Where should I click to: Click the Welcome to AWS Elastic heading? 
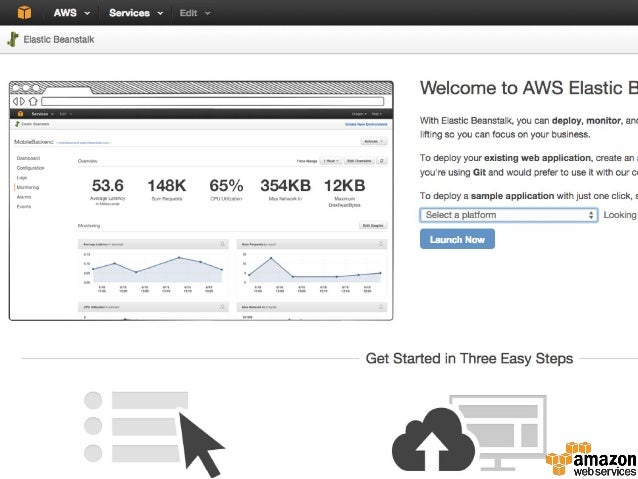pyautogui.click(x=529, y=88)
